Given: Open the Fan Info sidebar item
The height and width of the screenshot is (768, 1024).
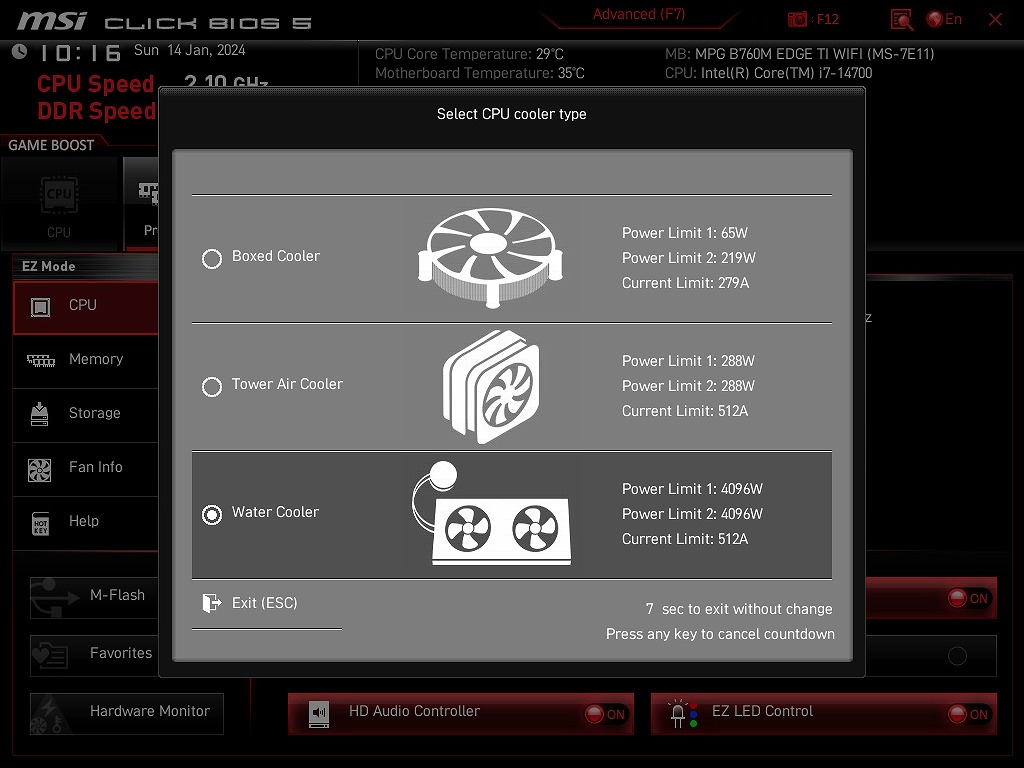Looking at the screenshot, I should (86, 468).
